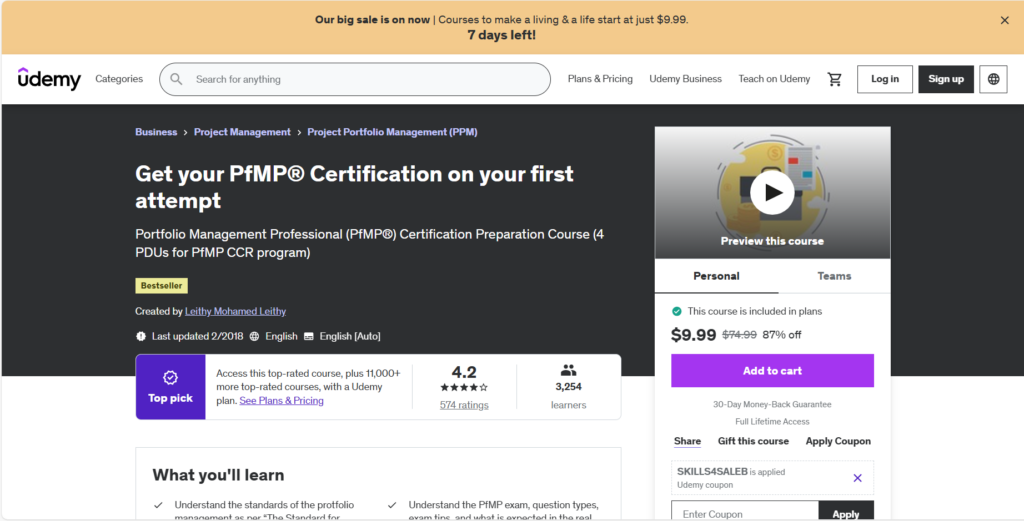Open instructor Leithy Mohamed Leithy profile

235,311
